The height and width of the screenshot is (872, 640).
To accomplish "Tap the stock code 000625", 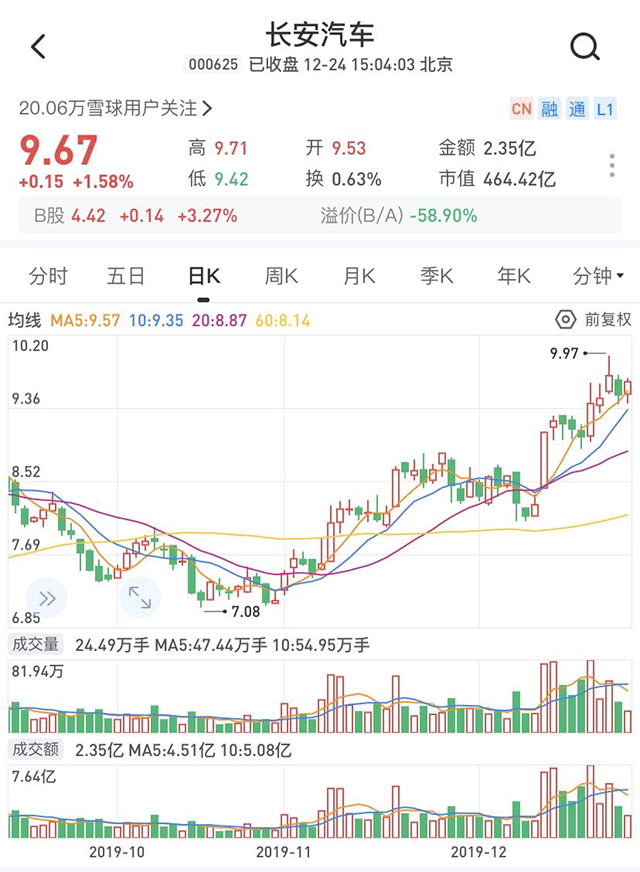I will 213,65.
